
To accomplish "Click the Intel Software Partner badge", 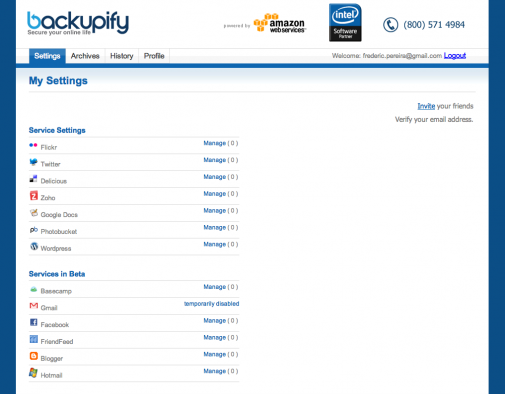I will pyautogui.click(x=345, y=23).
